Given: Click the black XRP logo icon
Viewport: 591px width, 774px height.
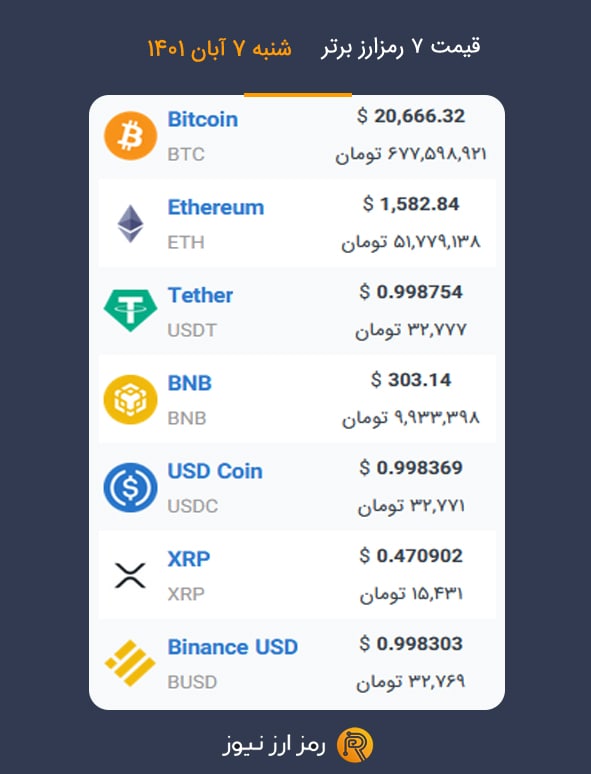Looking at the screenshot, I should (130, 575).
